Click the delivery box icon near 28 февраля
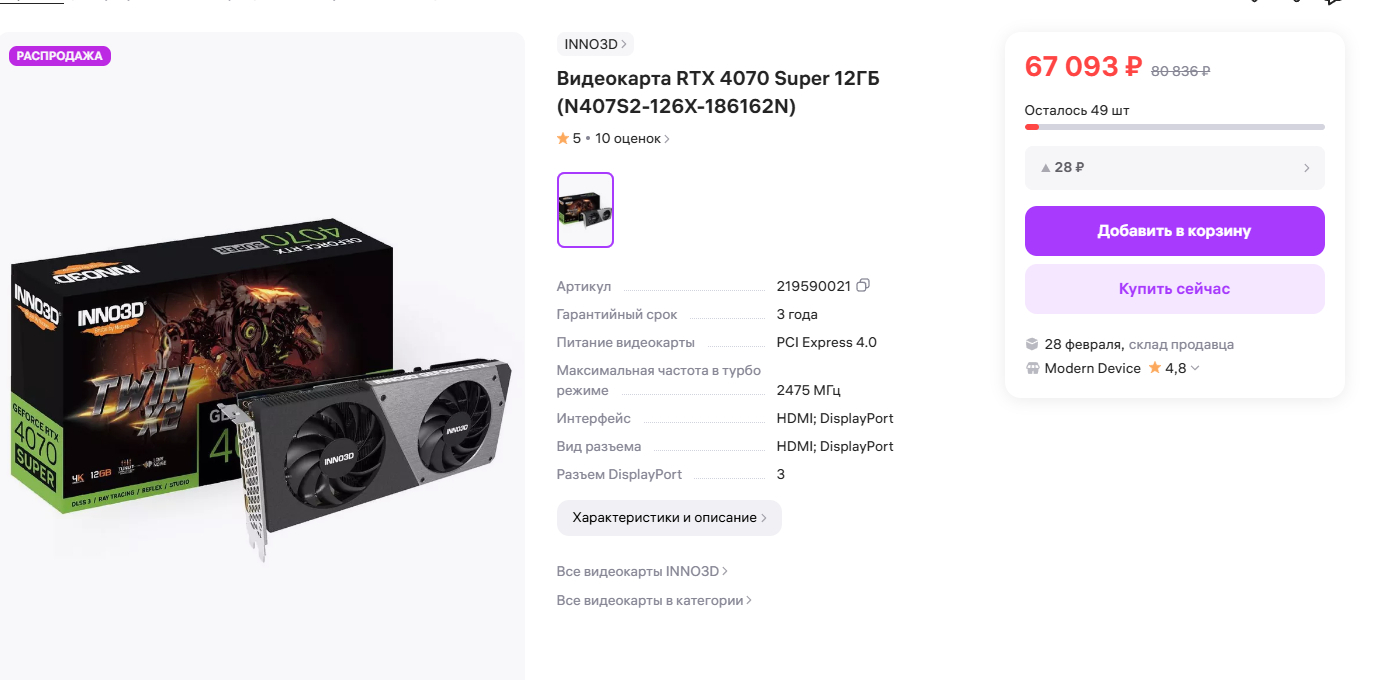Screen dimensions: 1397x680 (x=1032, y=344)
